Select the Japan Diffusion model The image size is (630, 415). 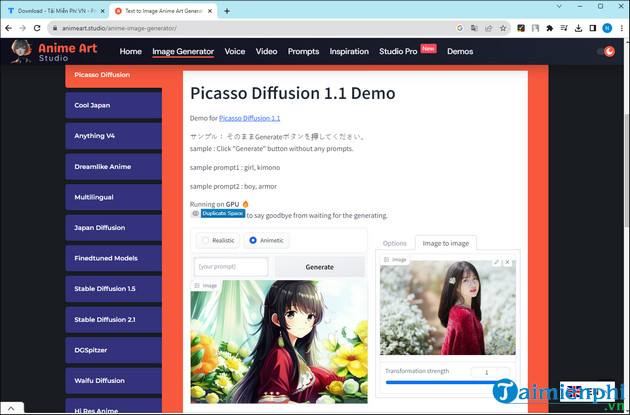coord(114,227)
